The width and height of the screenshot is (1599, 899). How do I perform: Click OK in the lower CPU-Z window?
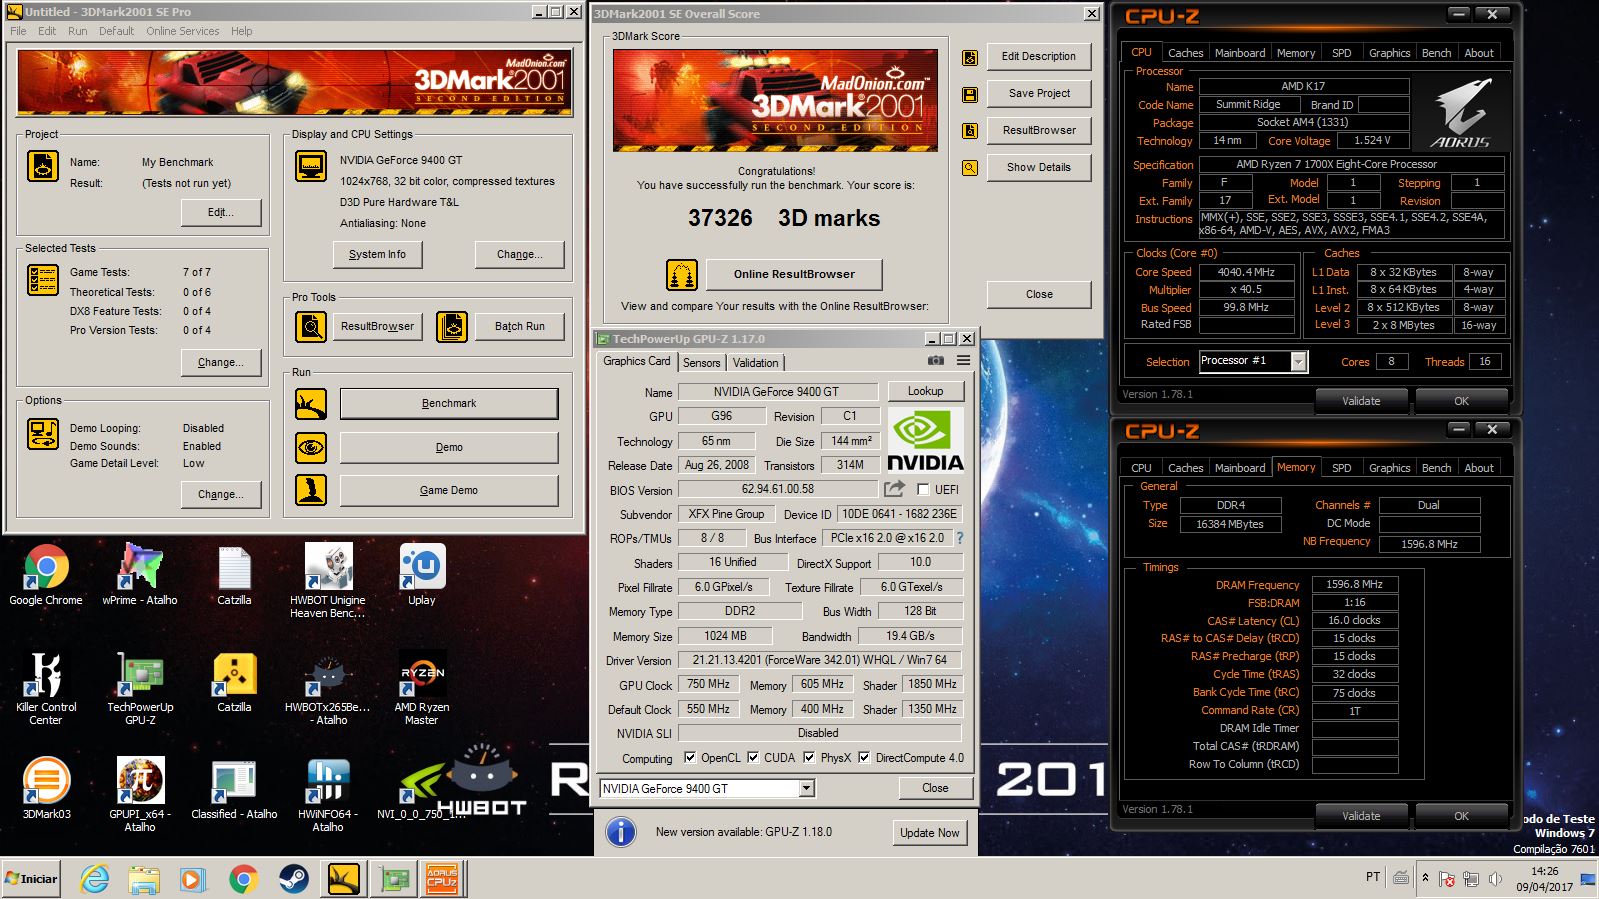pyautogui.click(x=1461, y=816)
